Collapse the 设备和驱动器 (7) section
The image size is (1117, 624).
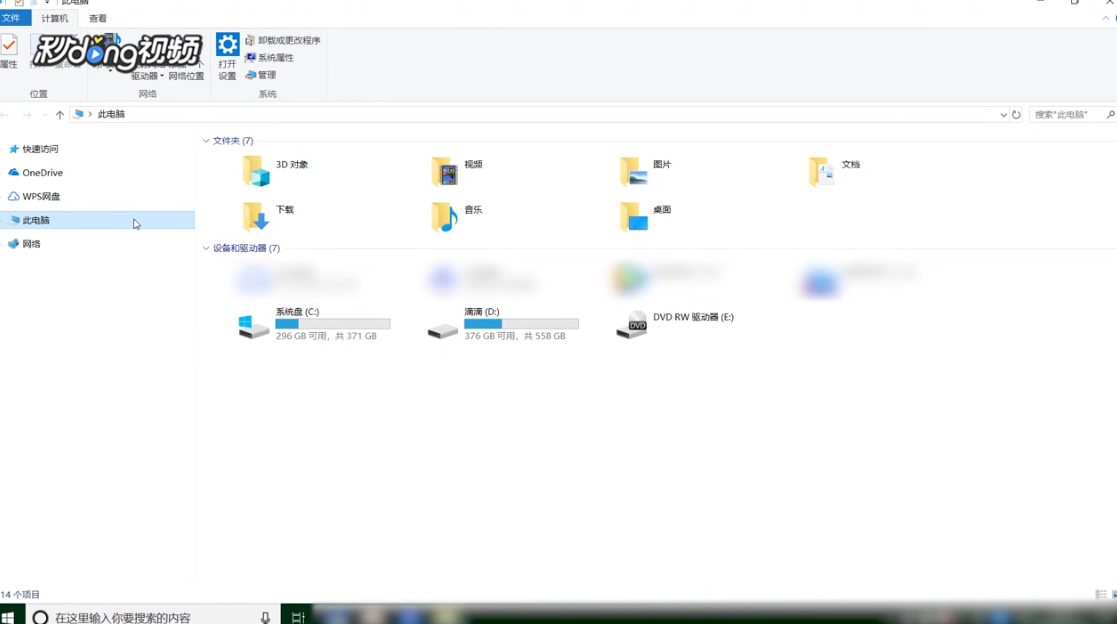[208, 248]
